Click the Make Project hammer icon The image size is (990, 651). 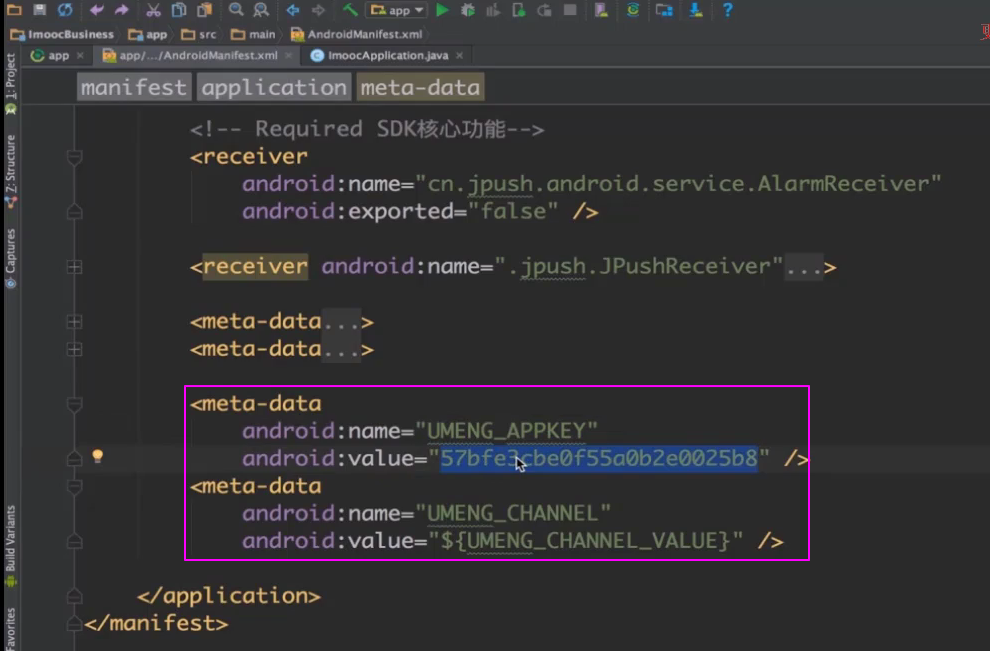coord(349,10)
